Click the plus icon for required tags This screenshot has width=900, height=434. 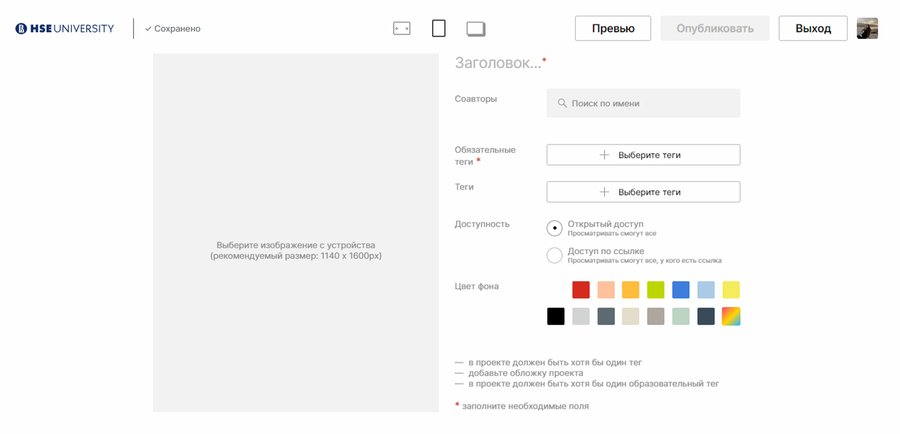coord(604,155)
